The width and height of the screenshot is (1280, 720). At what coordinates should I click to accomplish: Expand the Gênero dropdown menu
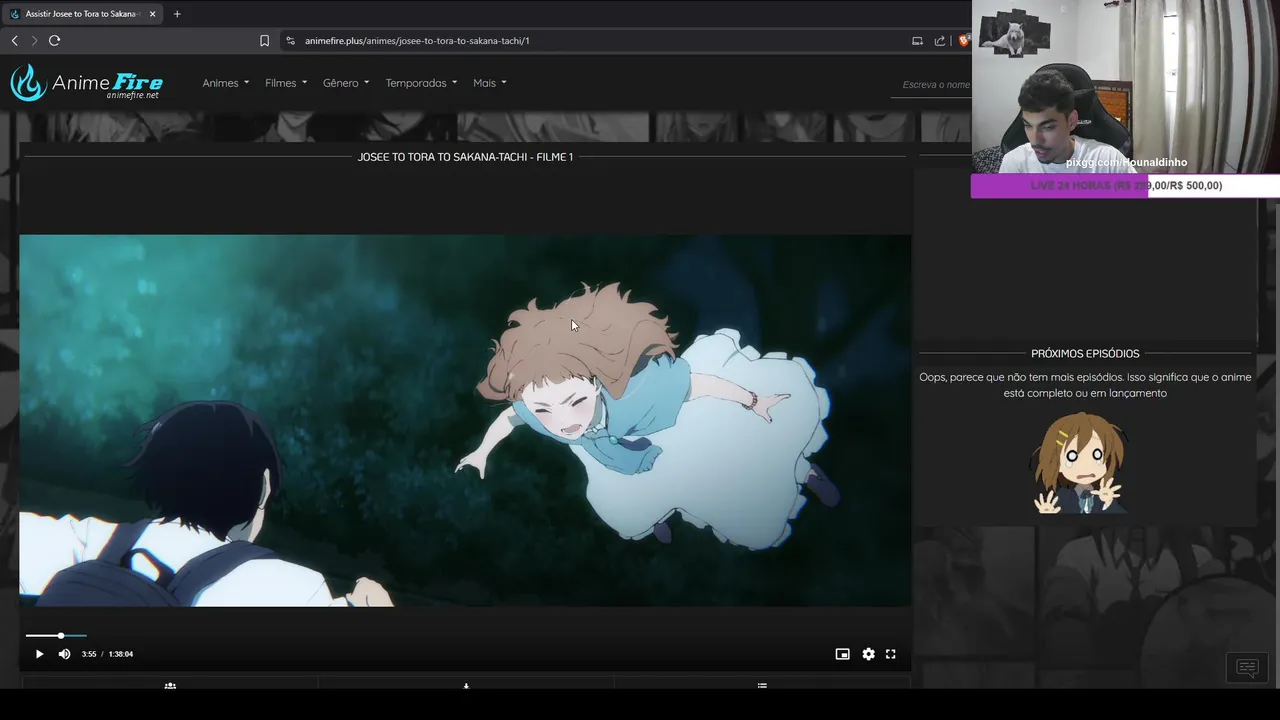(x=346, y=83)
